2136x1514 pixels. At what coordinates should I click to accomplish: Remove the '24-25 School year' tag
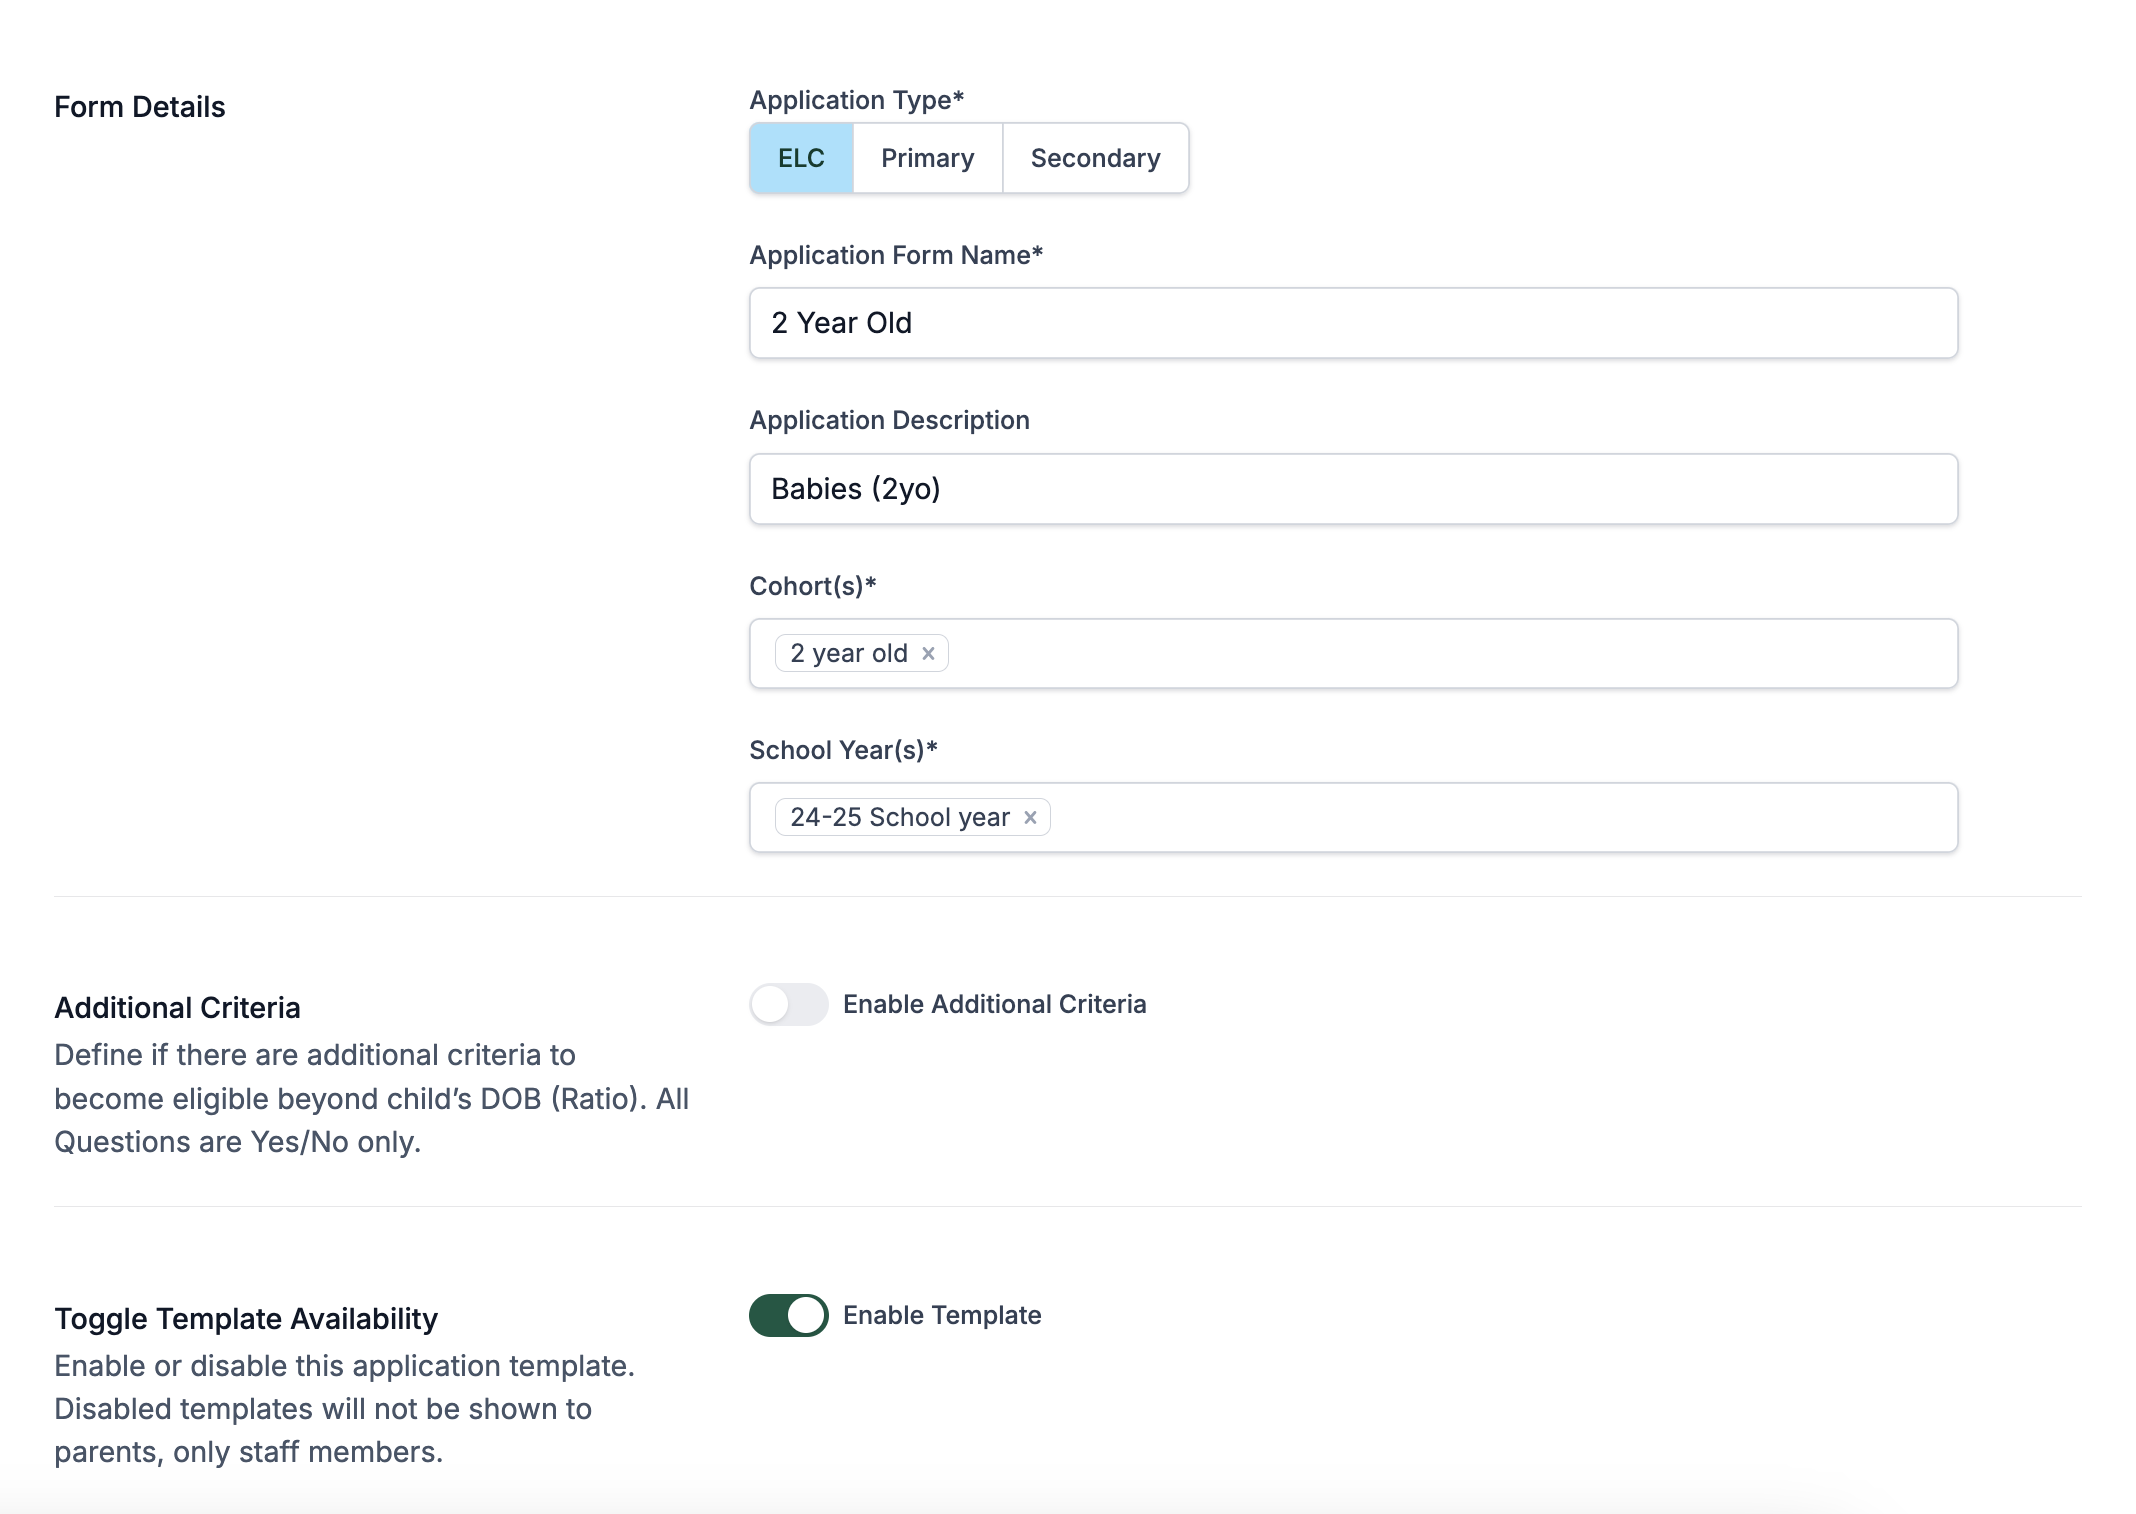(1030, 817)
